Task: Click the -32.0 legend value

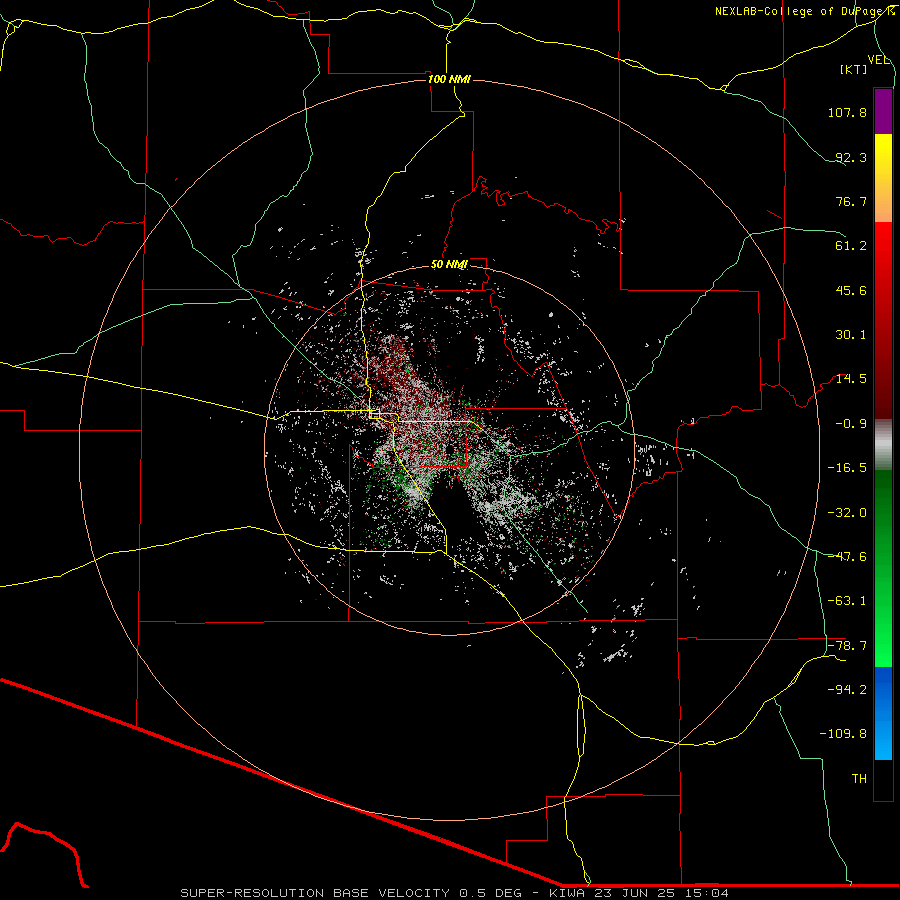Action: click(x=847, y=513)
